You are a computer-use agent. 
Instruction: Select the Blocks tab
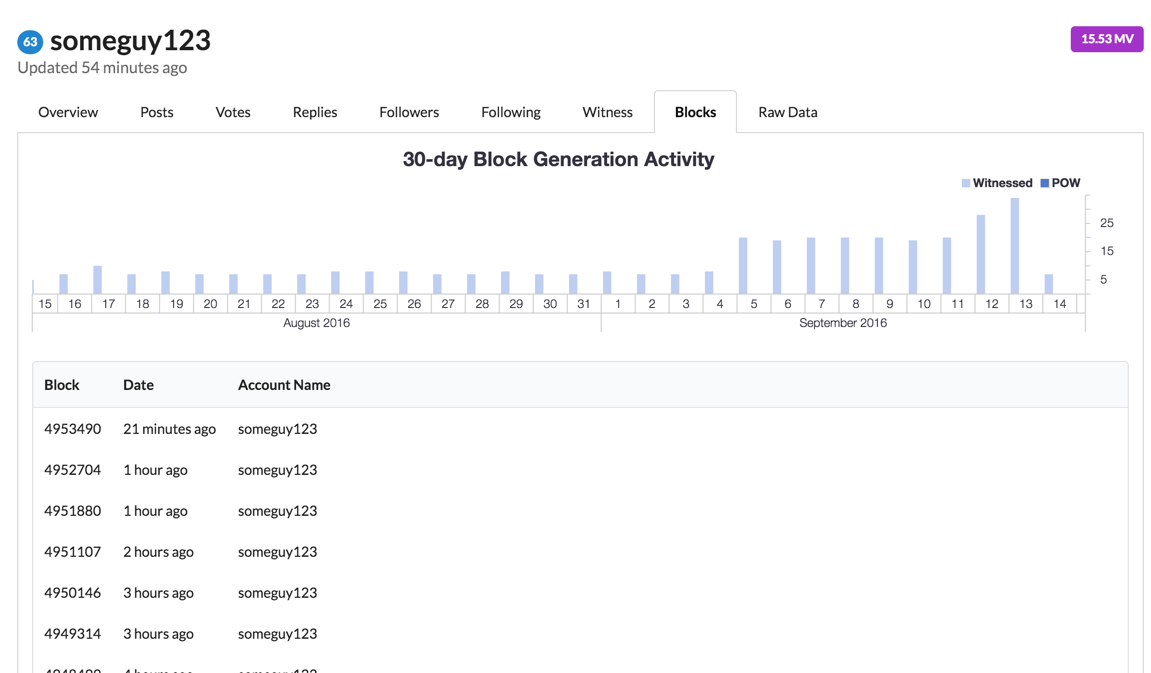coord(695,112)
